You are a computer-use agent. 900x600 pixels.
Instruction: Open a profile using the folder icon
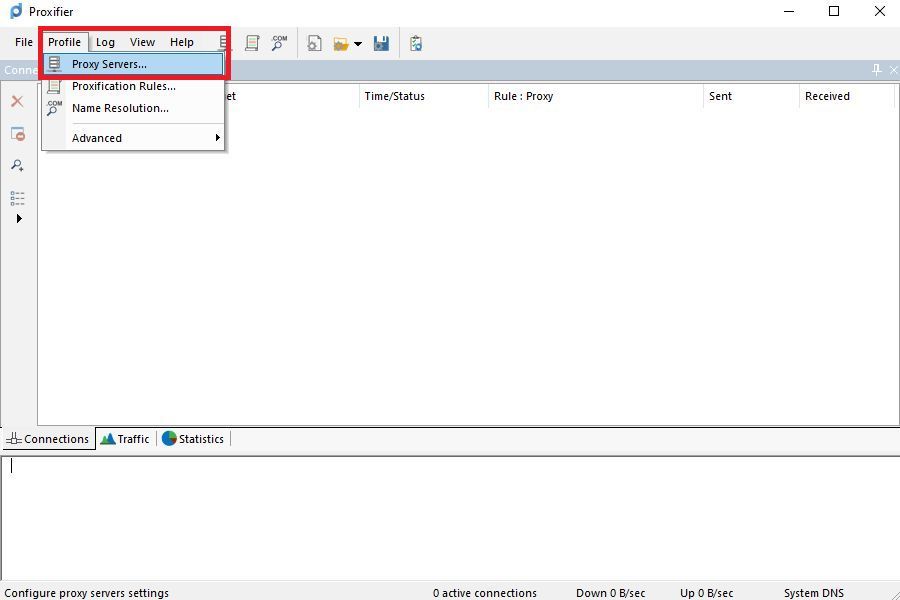pos(341,44)
